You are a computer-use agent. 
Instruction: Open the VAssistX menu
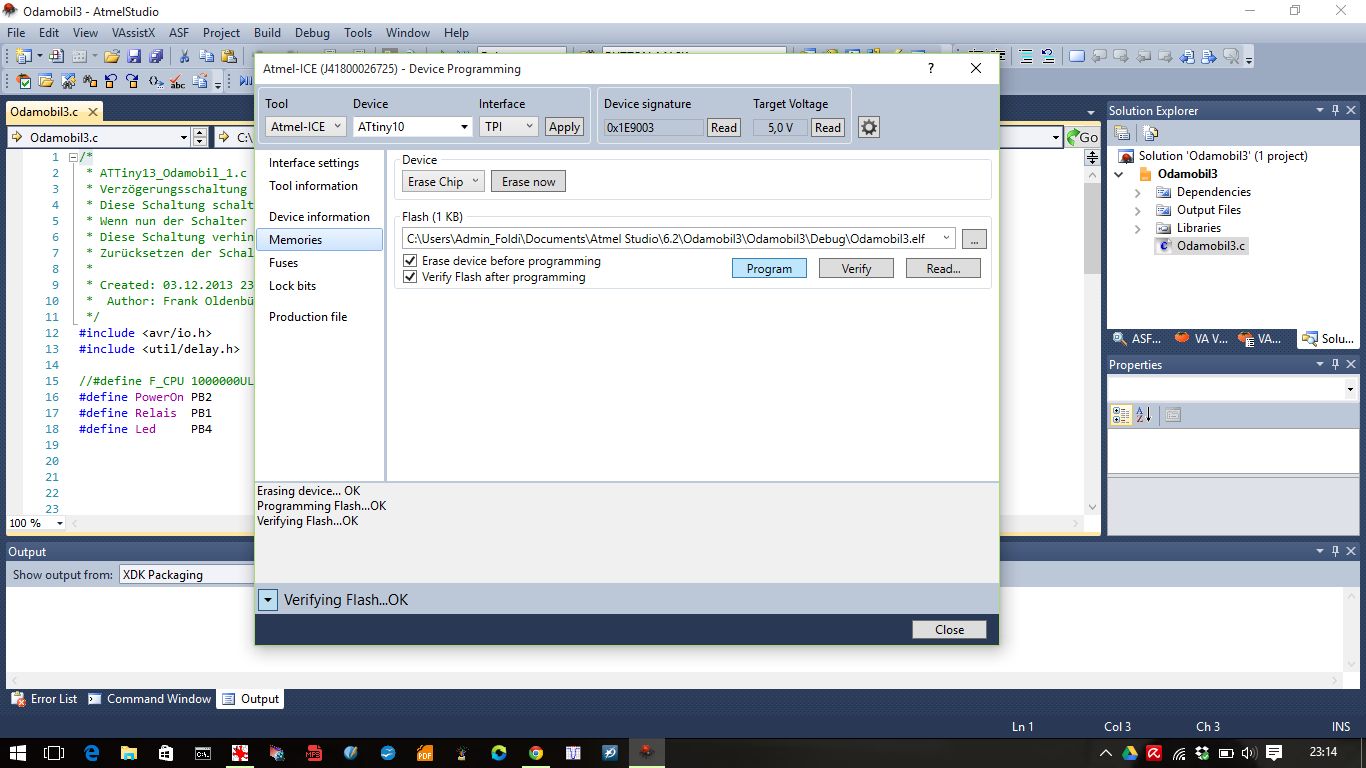133,33
